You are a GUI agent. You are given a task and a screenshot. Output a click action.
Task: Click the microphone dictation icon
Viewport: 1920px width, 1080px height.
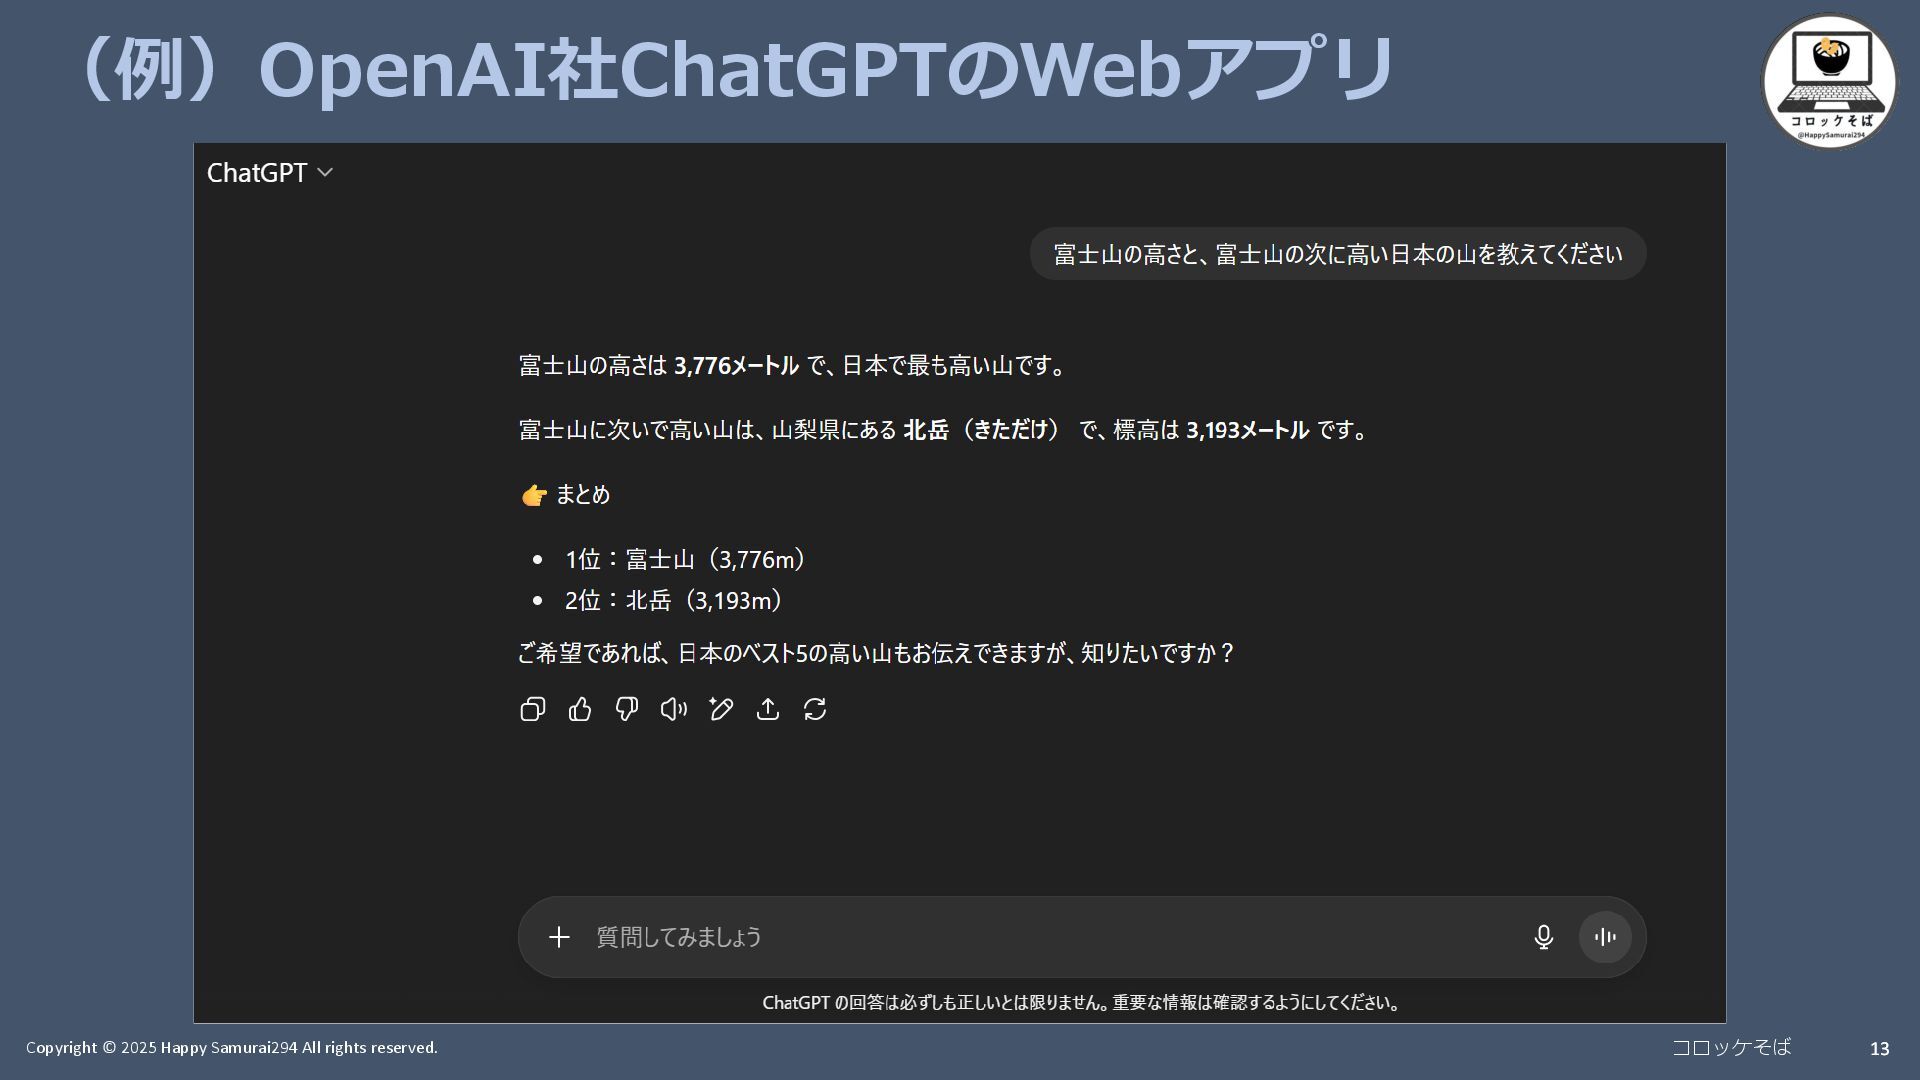1543,937
